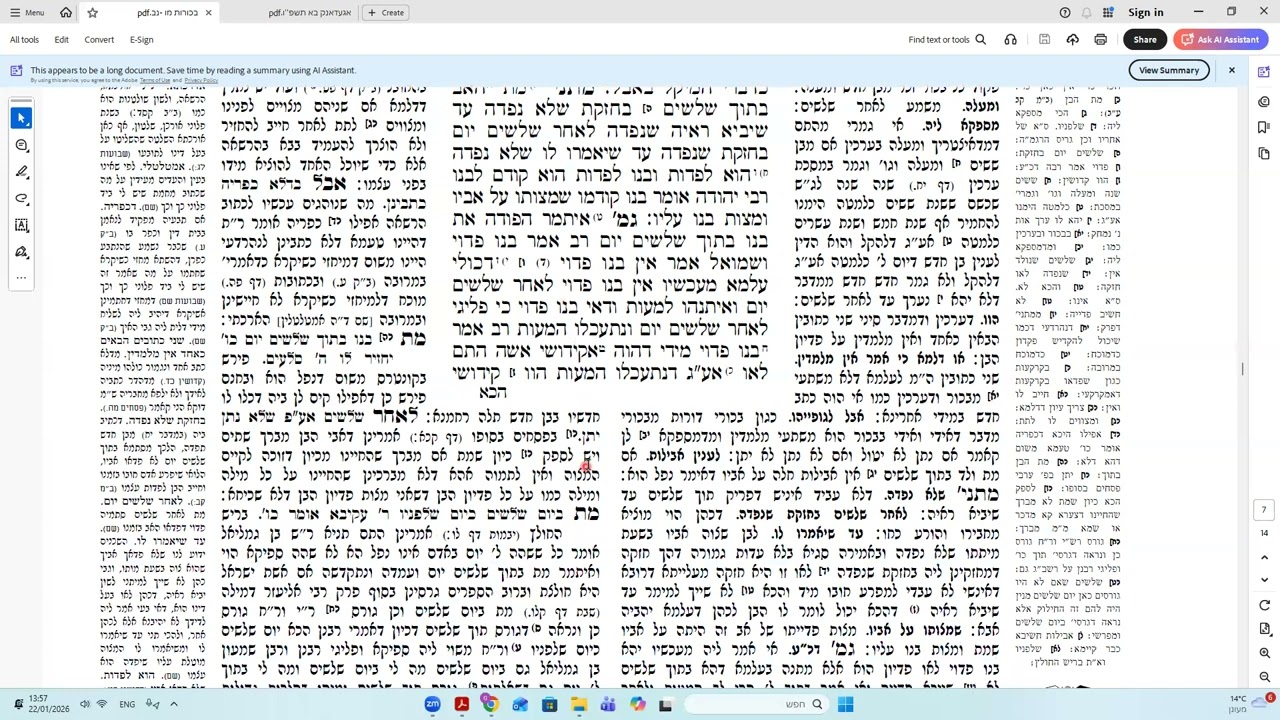Open the ENG language indicator in taskbar
Screen dimensions: 1280x720
[127, 704]
